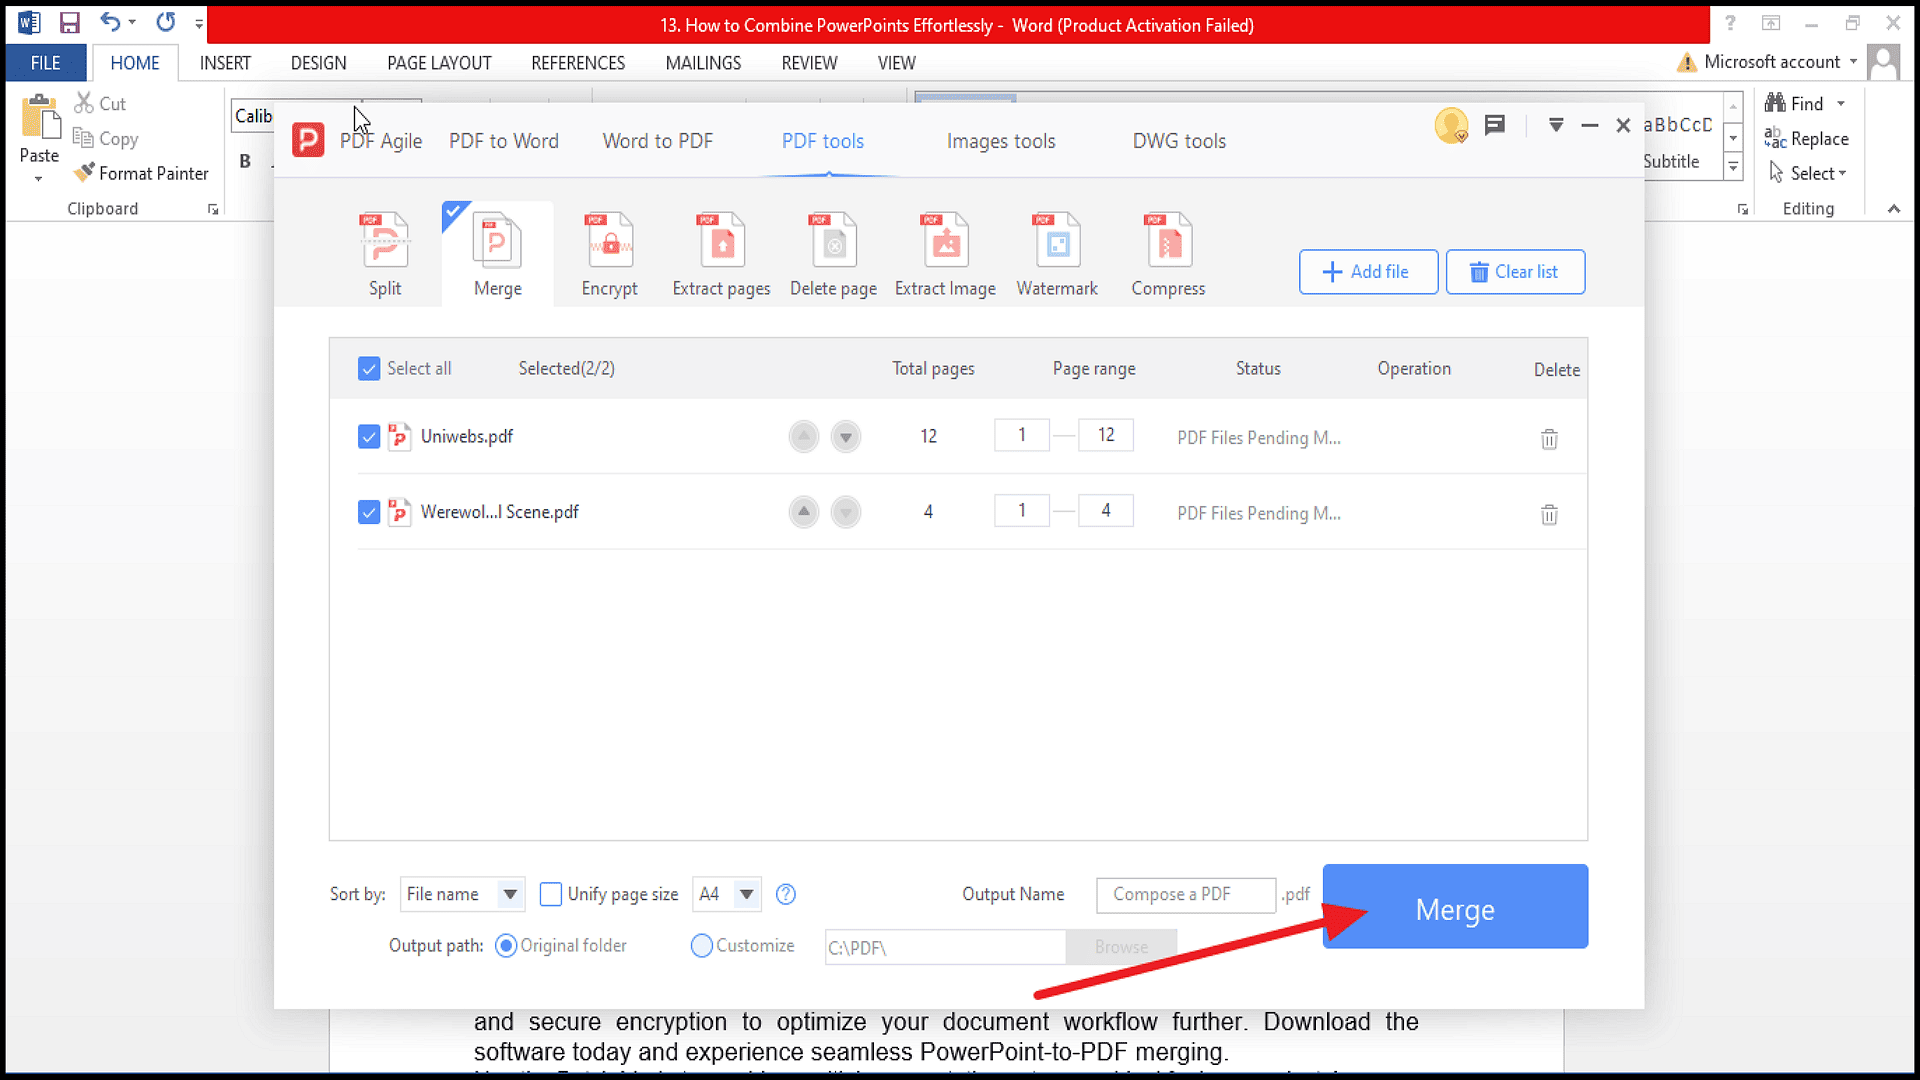Image resolution: width=1920 pixels, height=1080 pixels.
Task: Open the Extract pages tool
Action: [721, 254]
